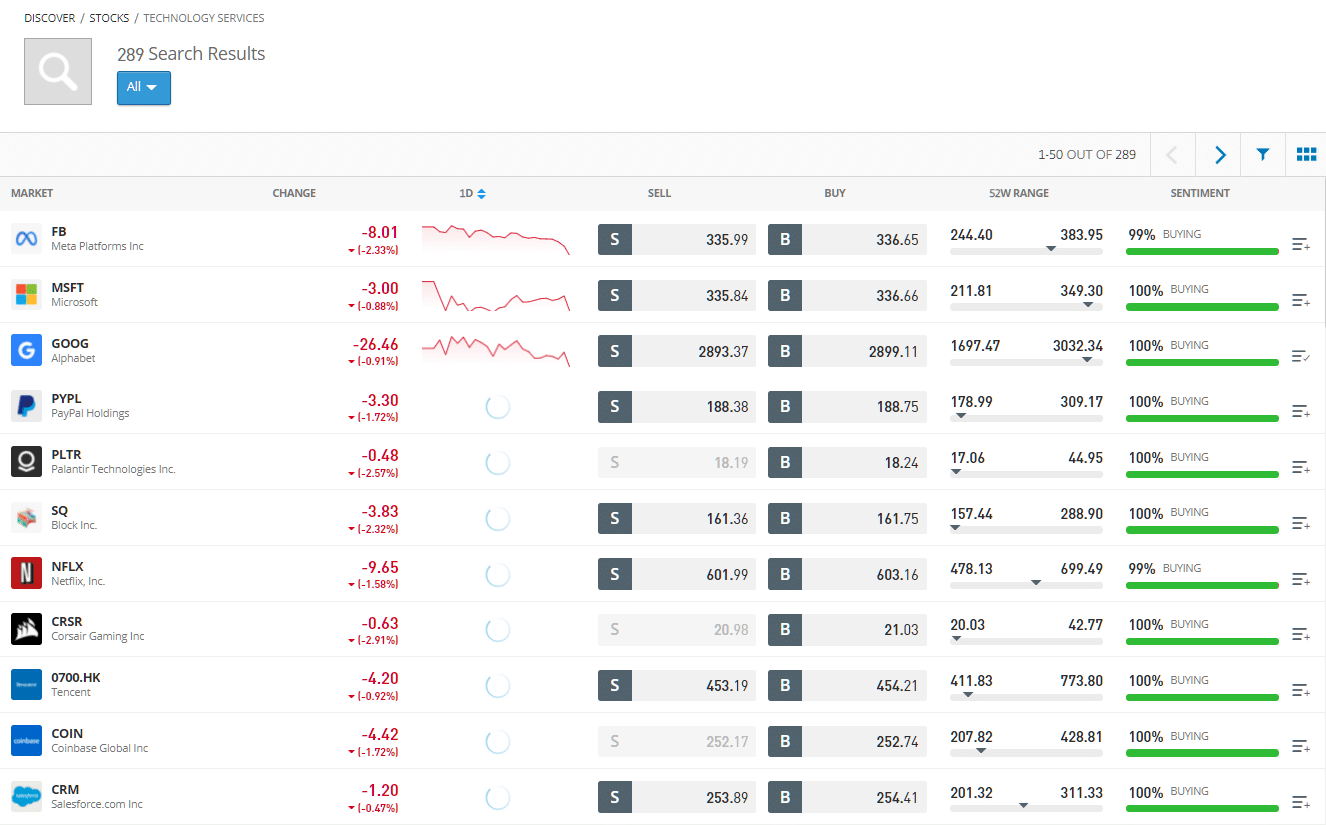Add FB to watchlist
Screen dimensions: 1326x825
pos(1301,244)
